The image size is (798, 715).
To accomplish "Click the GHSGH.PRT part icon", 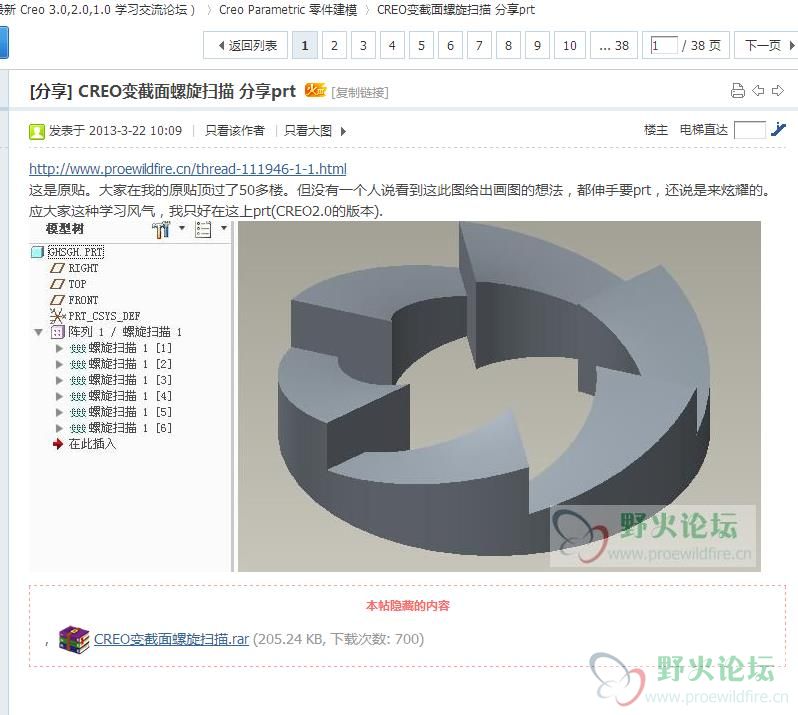I will tap(37, 252).
